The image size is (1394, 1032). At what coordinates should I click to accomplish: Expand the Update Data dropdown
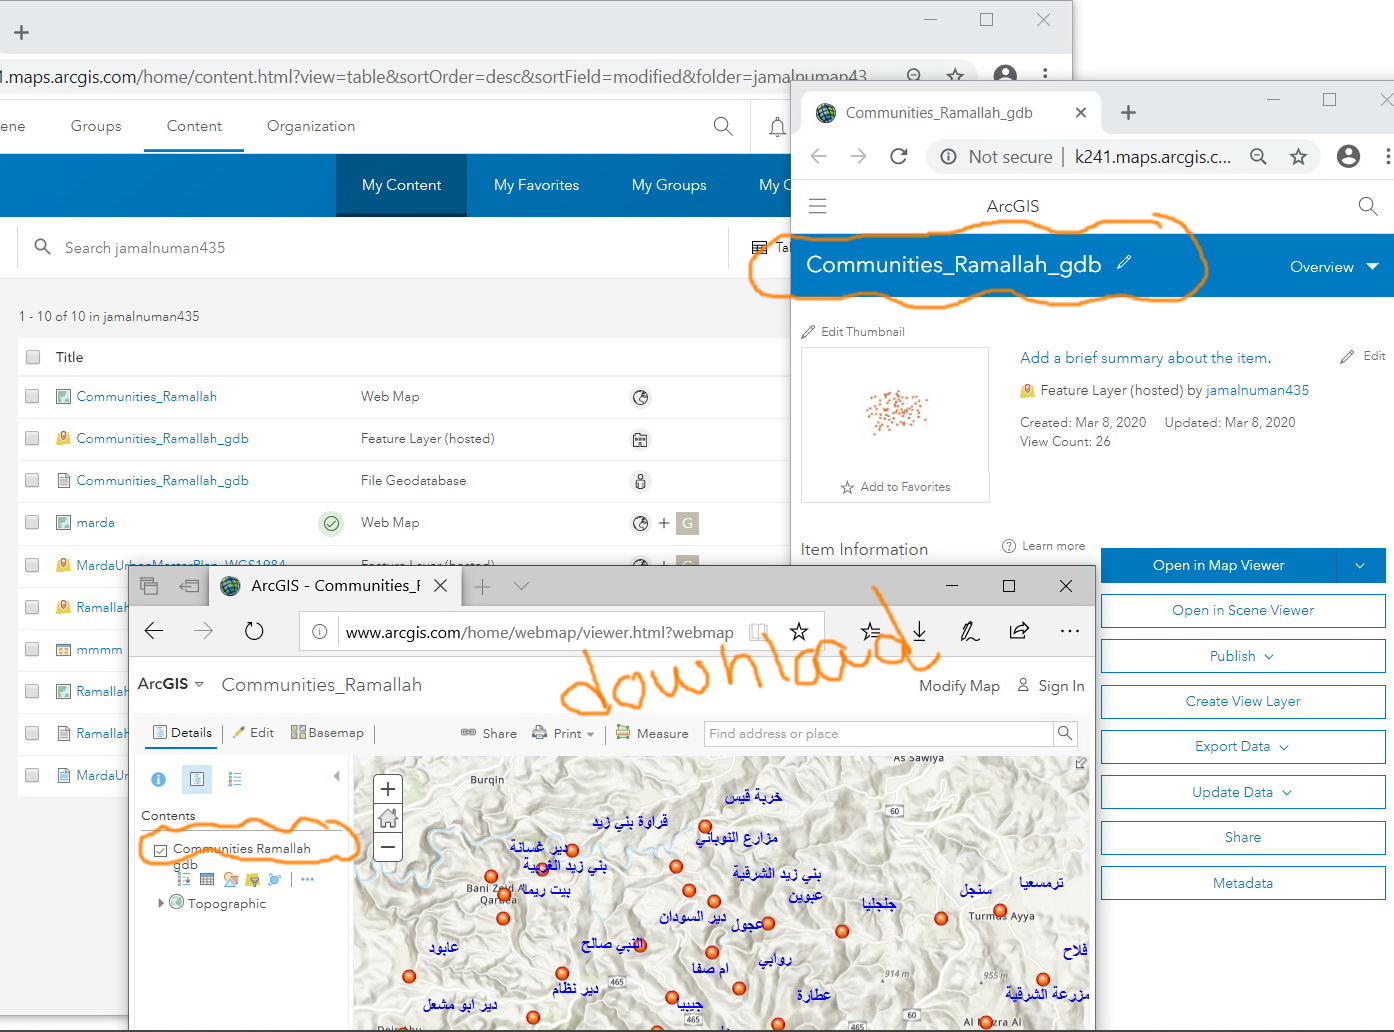tap(1243, 792)
